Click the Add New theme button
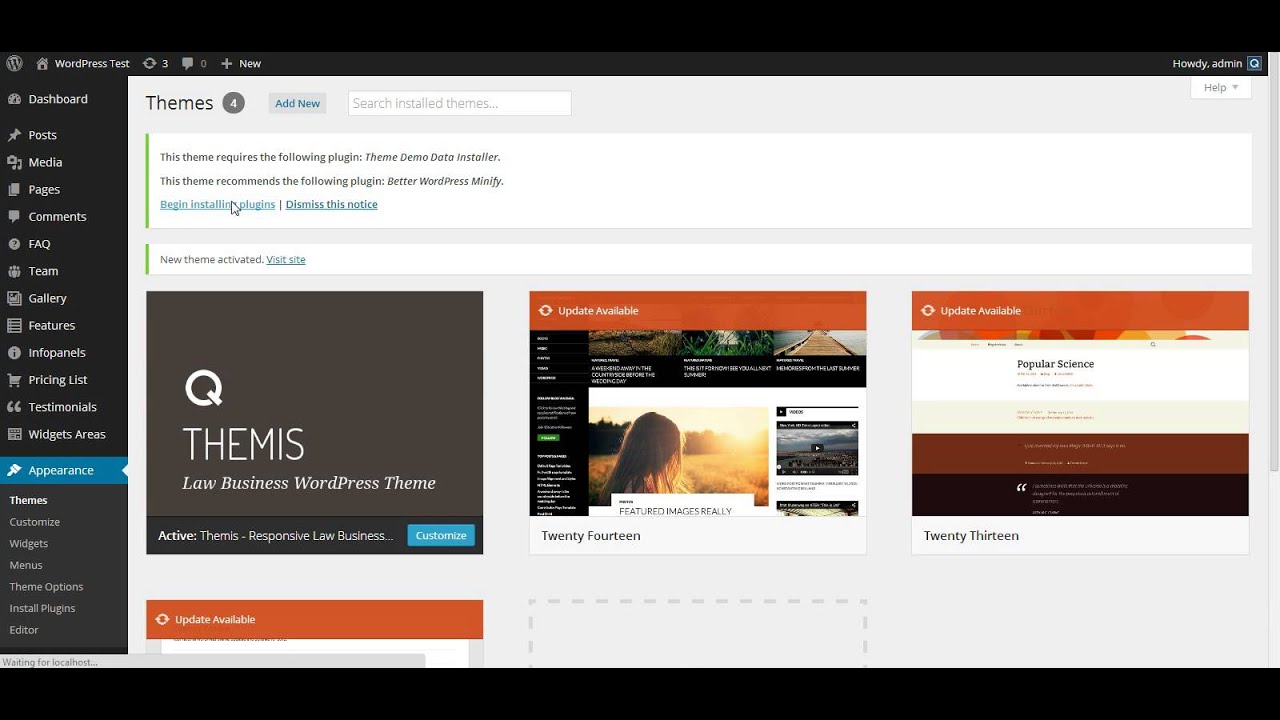 pos(297,103)
